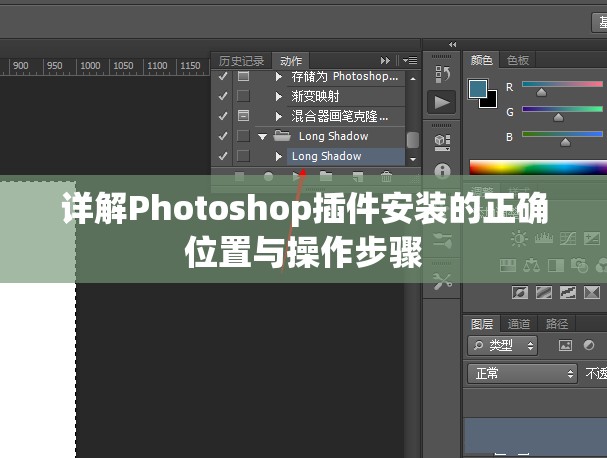Add a Posterize adjustment (diagonal stripes icon)
The height and width of the screenshot is (458, 607).
point(544,293)
